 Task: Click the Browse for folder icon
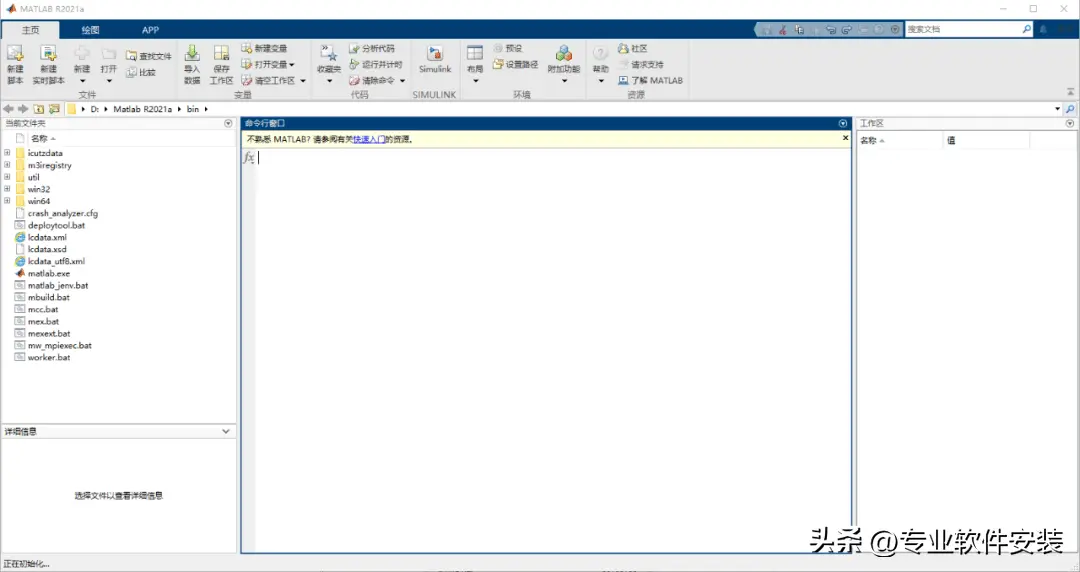[x=54, y=109]
